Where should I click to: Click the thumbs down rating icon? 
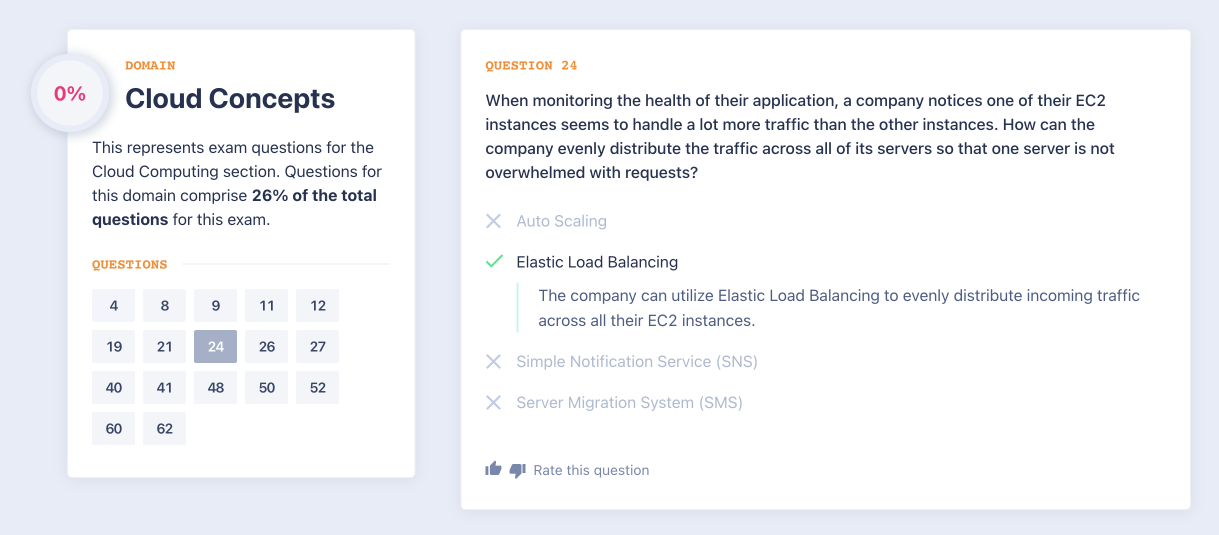coord(517,470)
